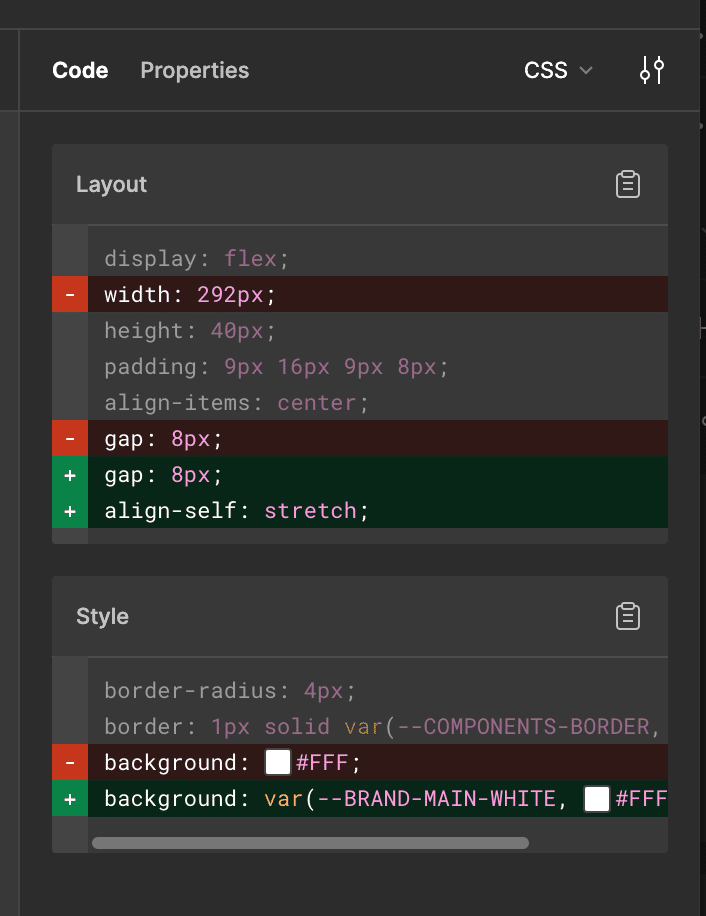
Task: Click the red minus marker beside gap
Action: pyautogui.click(x=70, y=439)
